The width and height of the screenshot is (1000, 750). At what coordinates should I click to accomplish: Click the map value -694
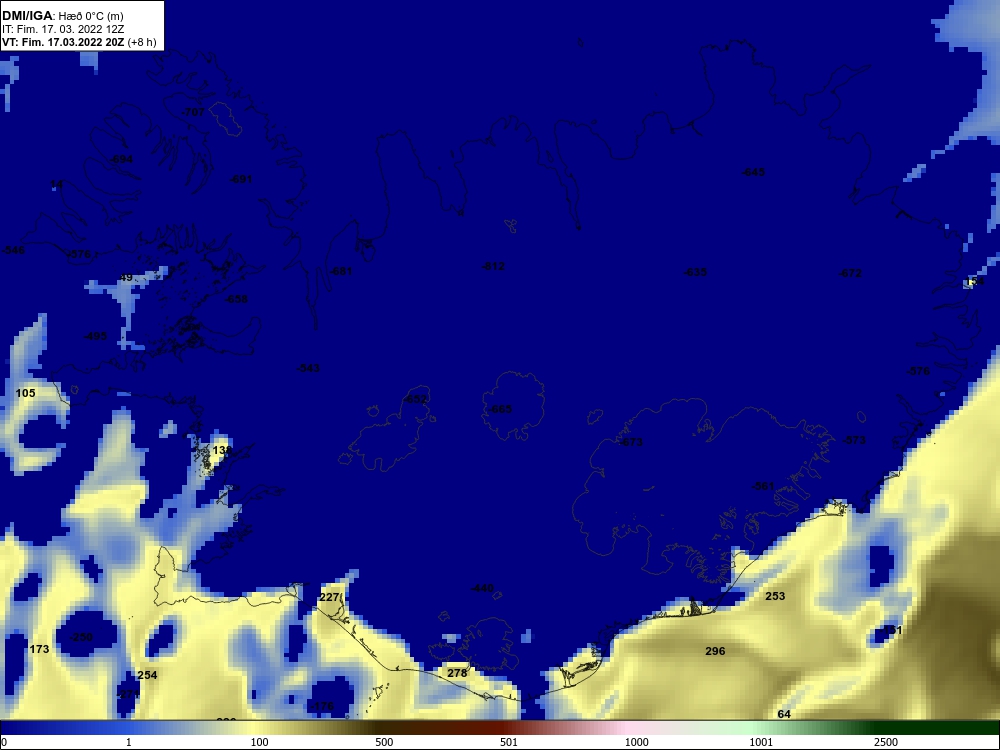tap(121, 159)
